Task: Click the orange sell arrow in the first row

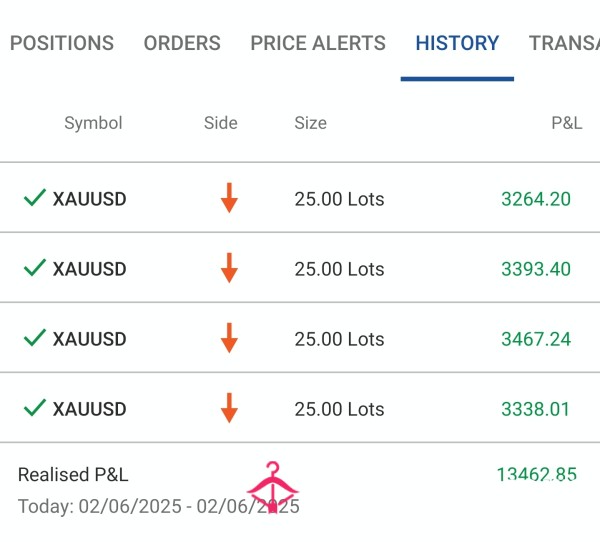Action: [x=229, y=198]
